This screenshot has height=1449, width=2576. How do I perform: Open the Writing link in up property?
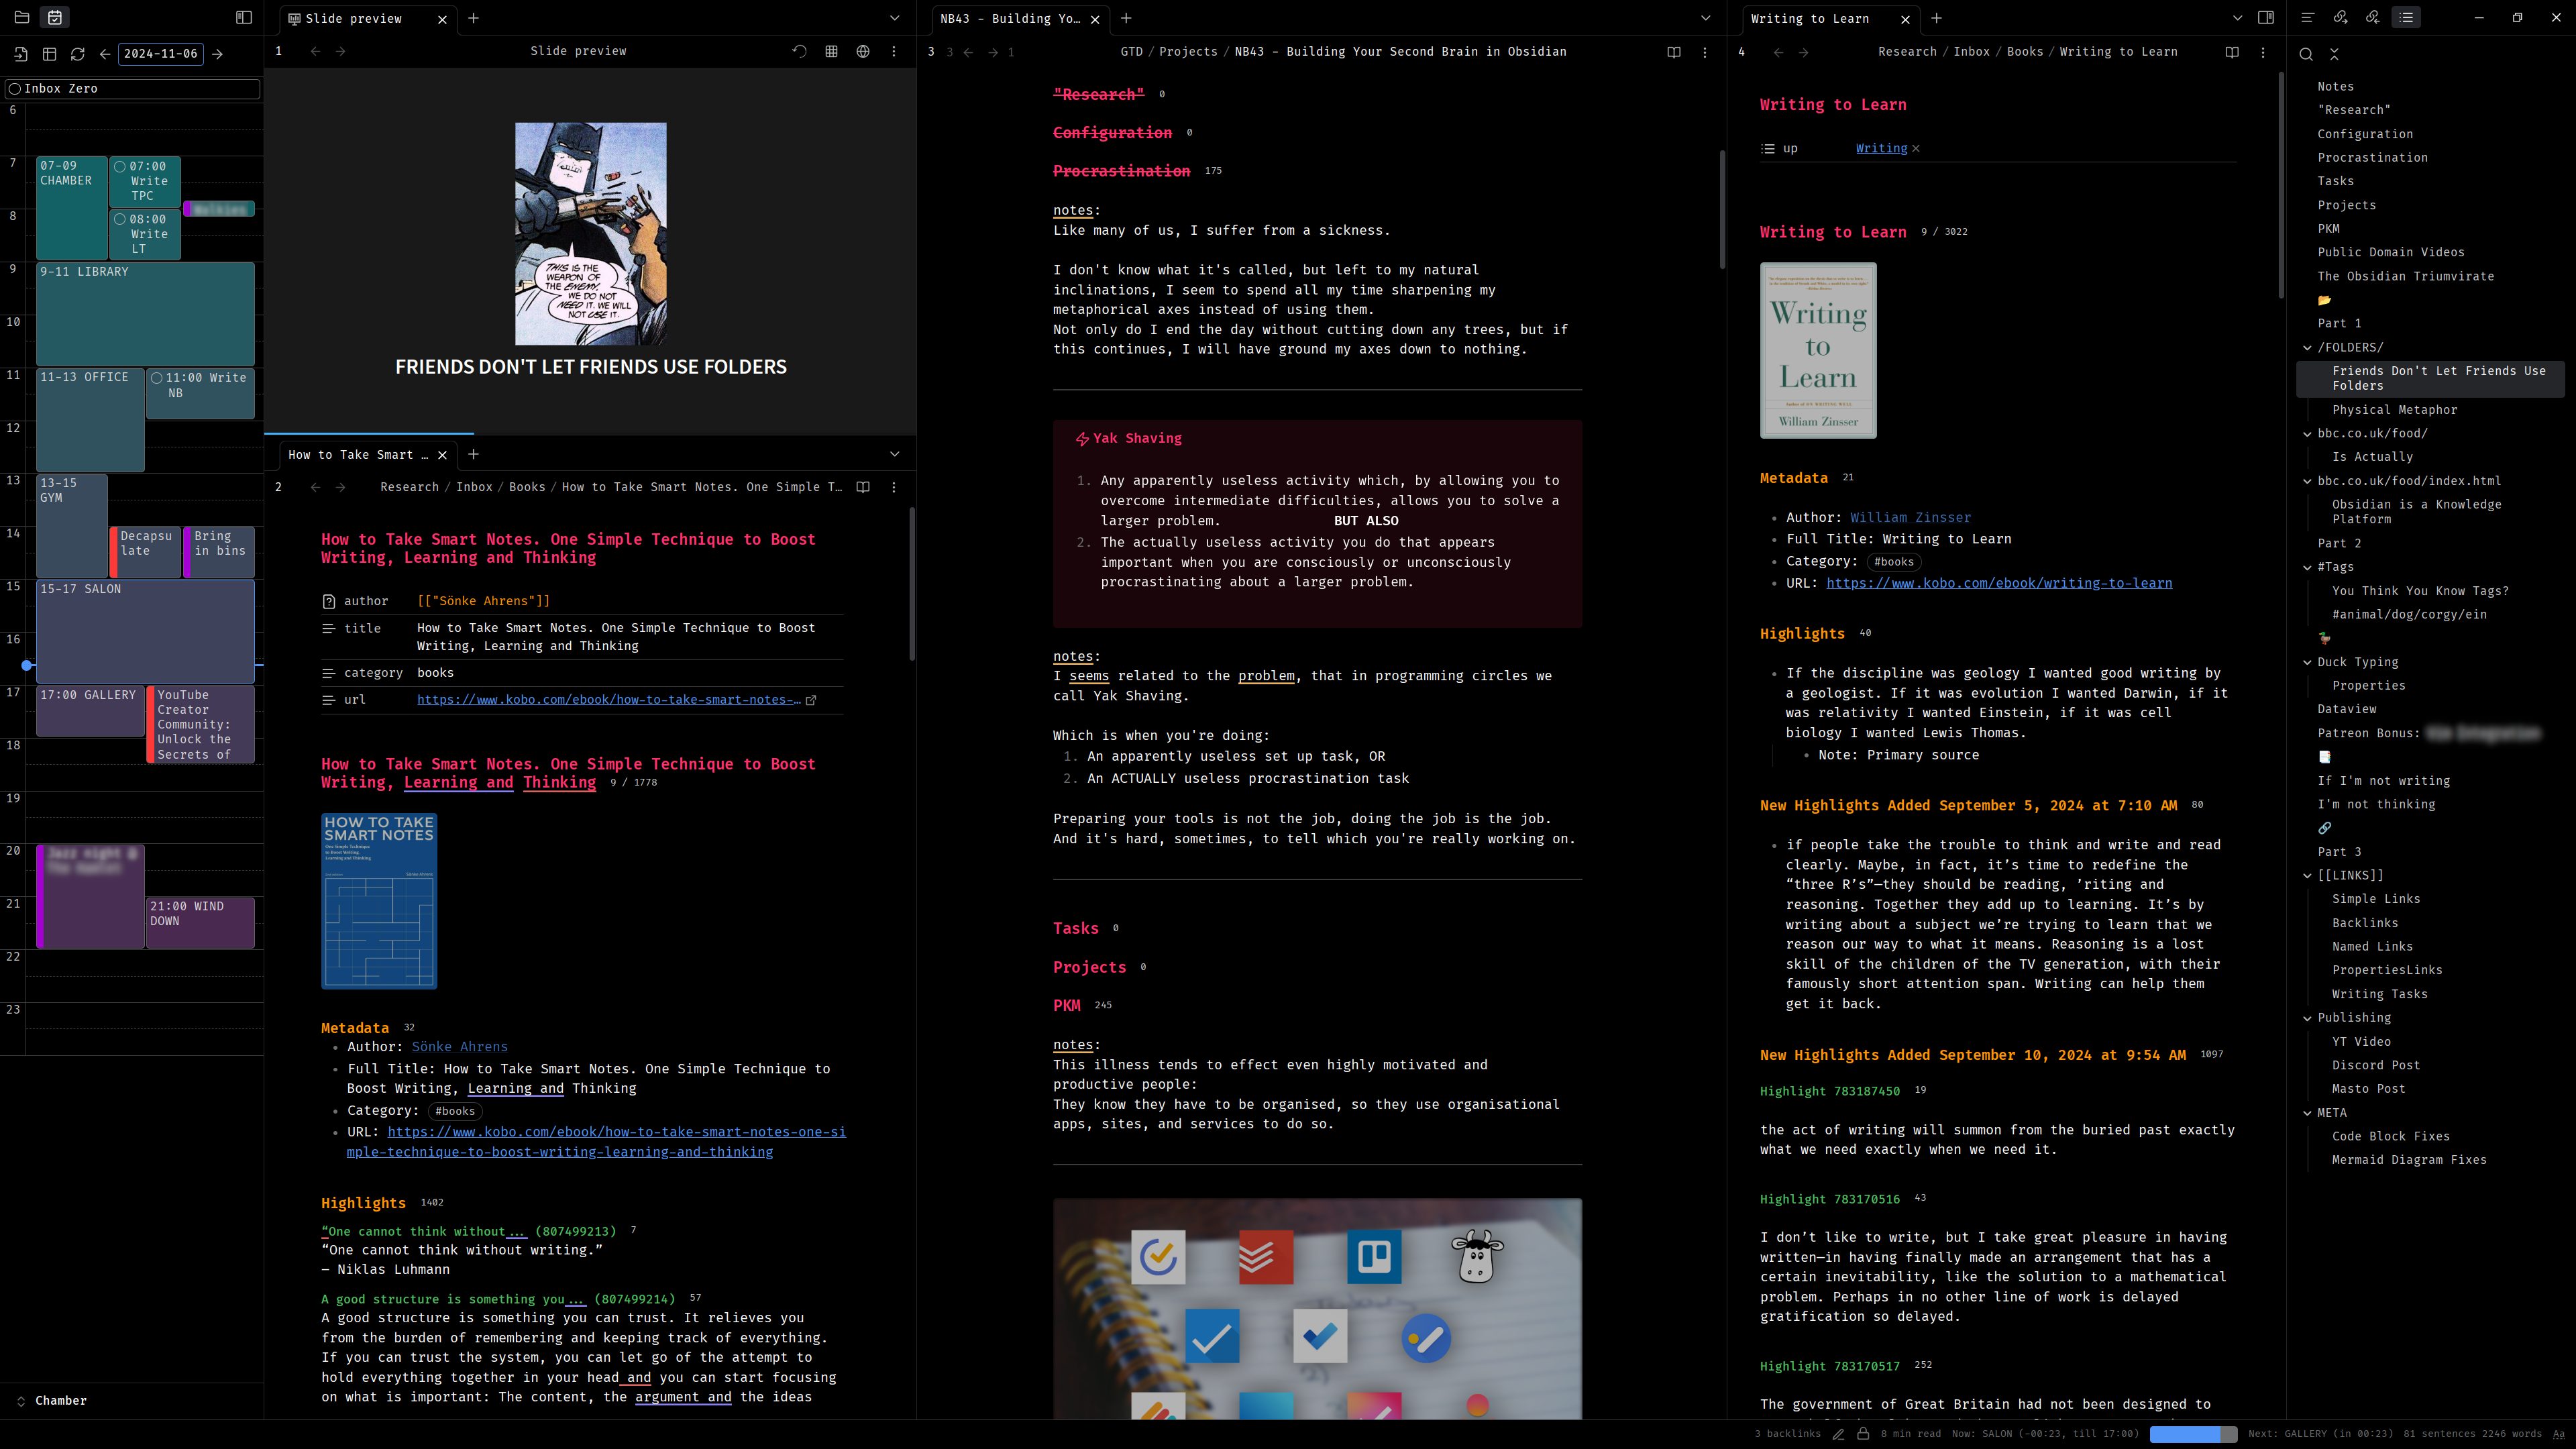[1881, 148]
